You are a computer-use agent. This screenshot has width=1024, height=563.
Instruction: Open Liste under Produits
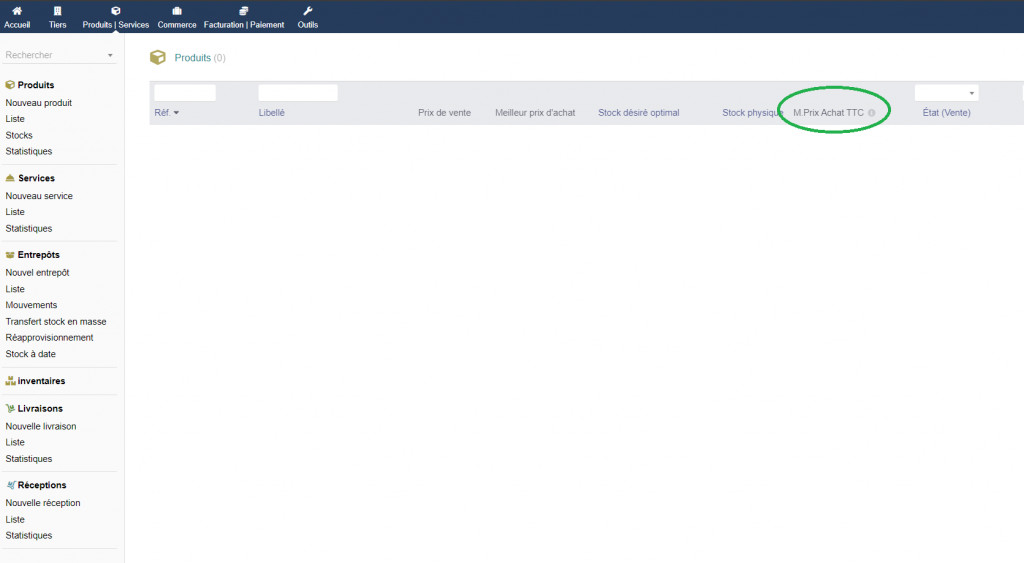(x=15, y=119)
